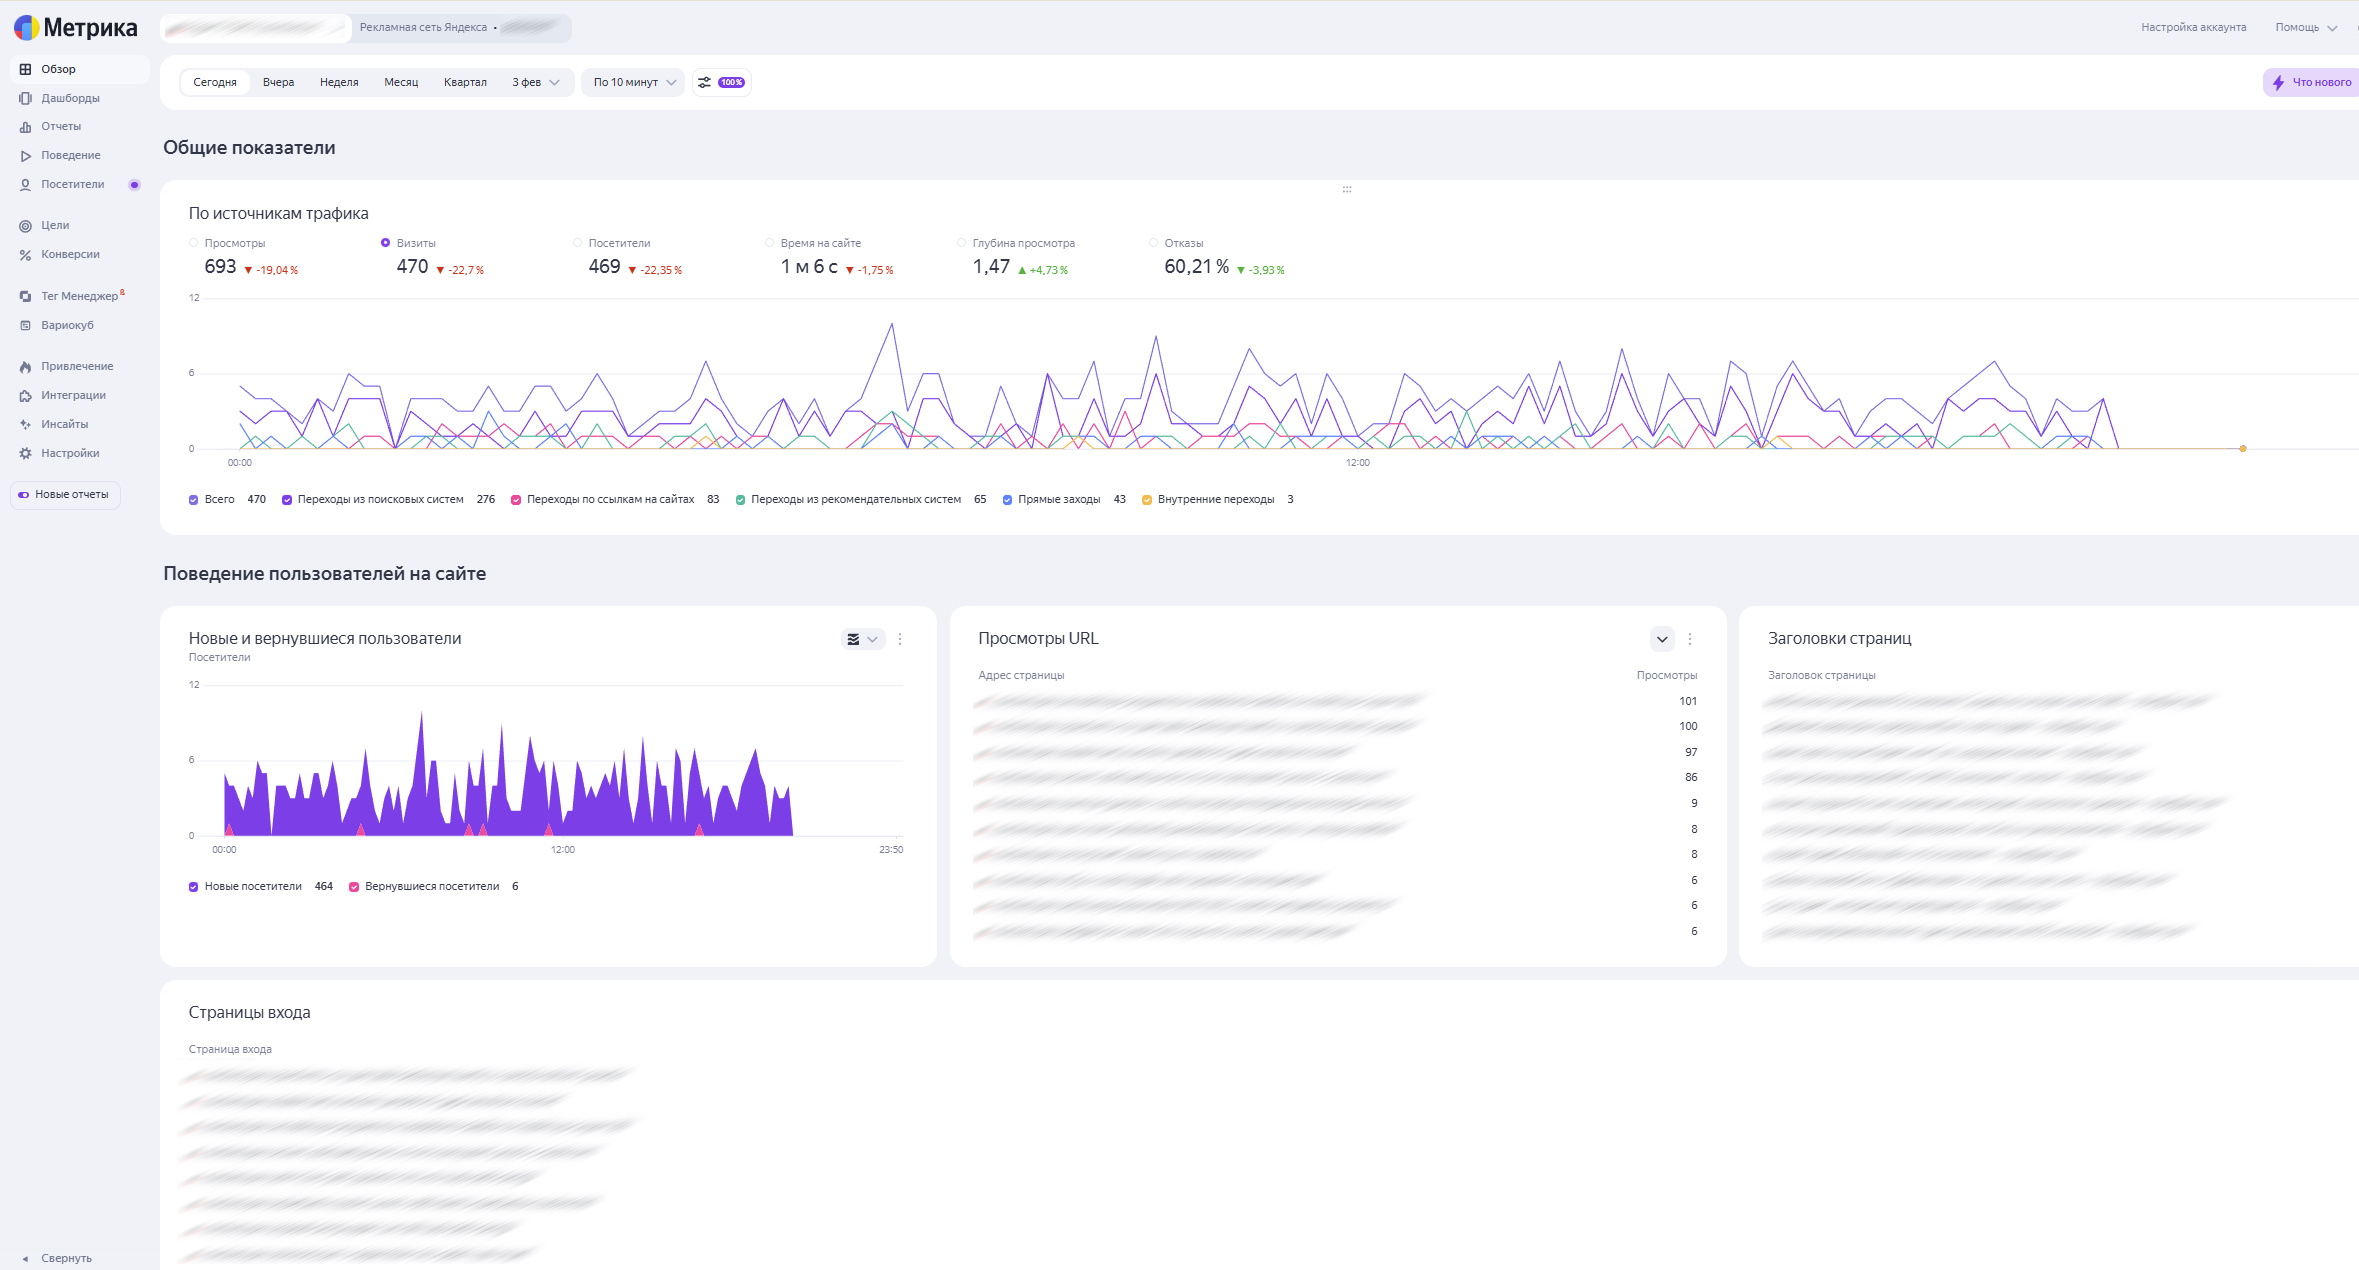2359x1270 pixels.
Task: Click the Что нового button
Action: [x=2312, y=82]
